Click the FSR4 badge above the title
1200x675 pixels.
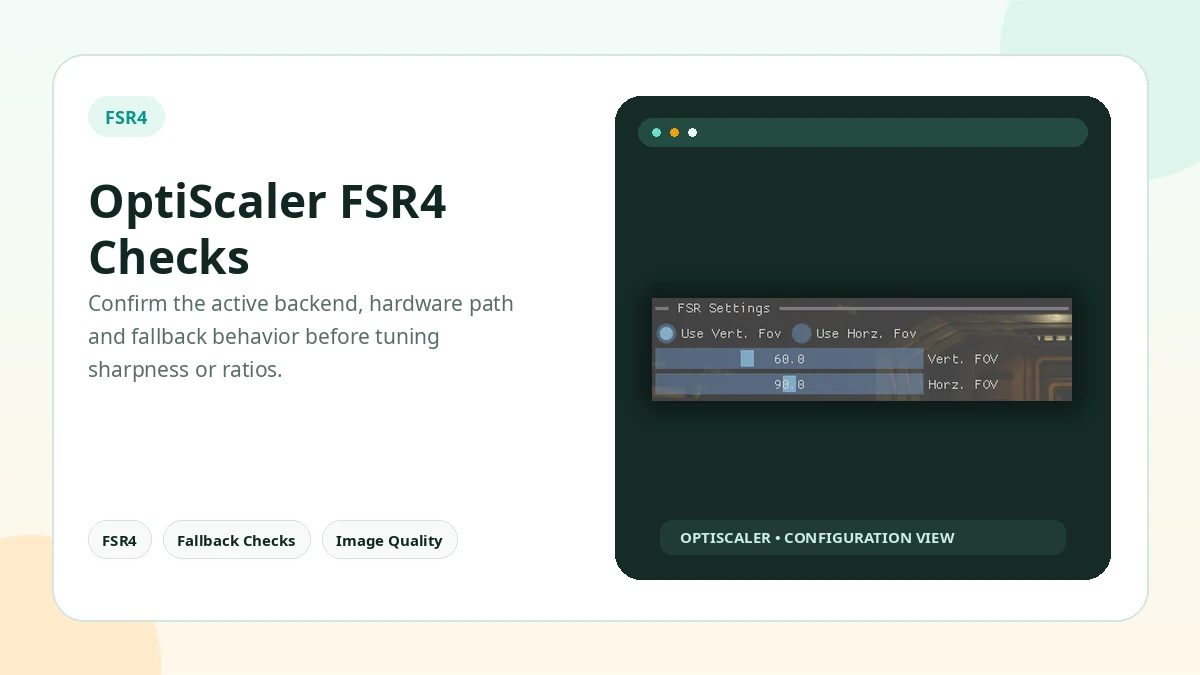(126, 117)
